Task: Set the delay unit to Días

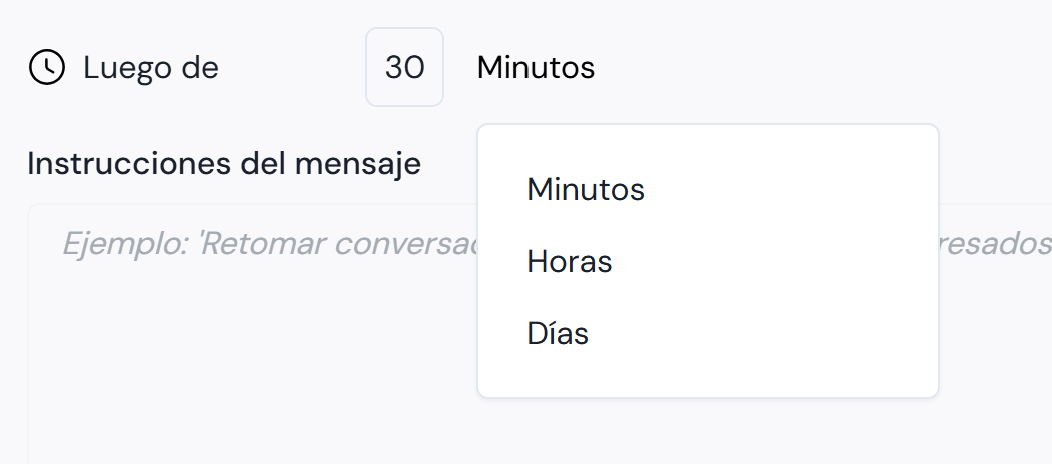Action: pyautogui.click(x=558, y=334)
